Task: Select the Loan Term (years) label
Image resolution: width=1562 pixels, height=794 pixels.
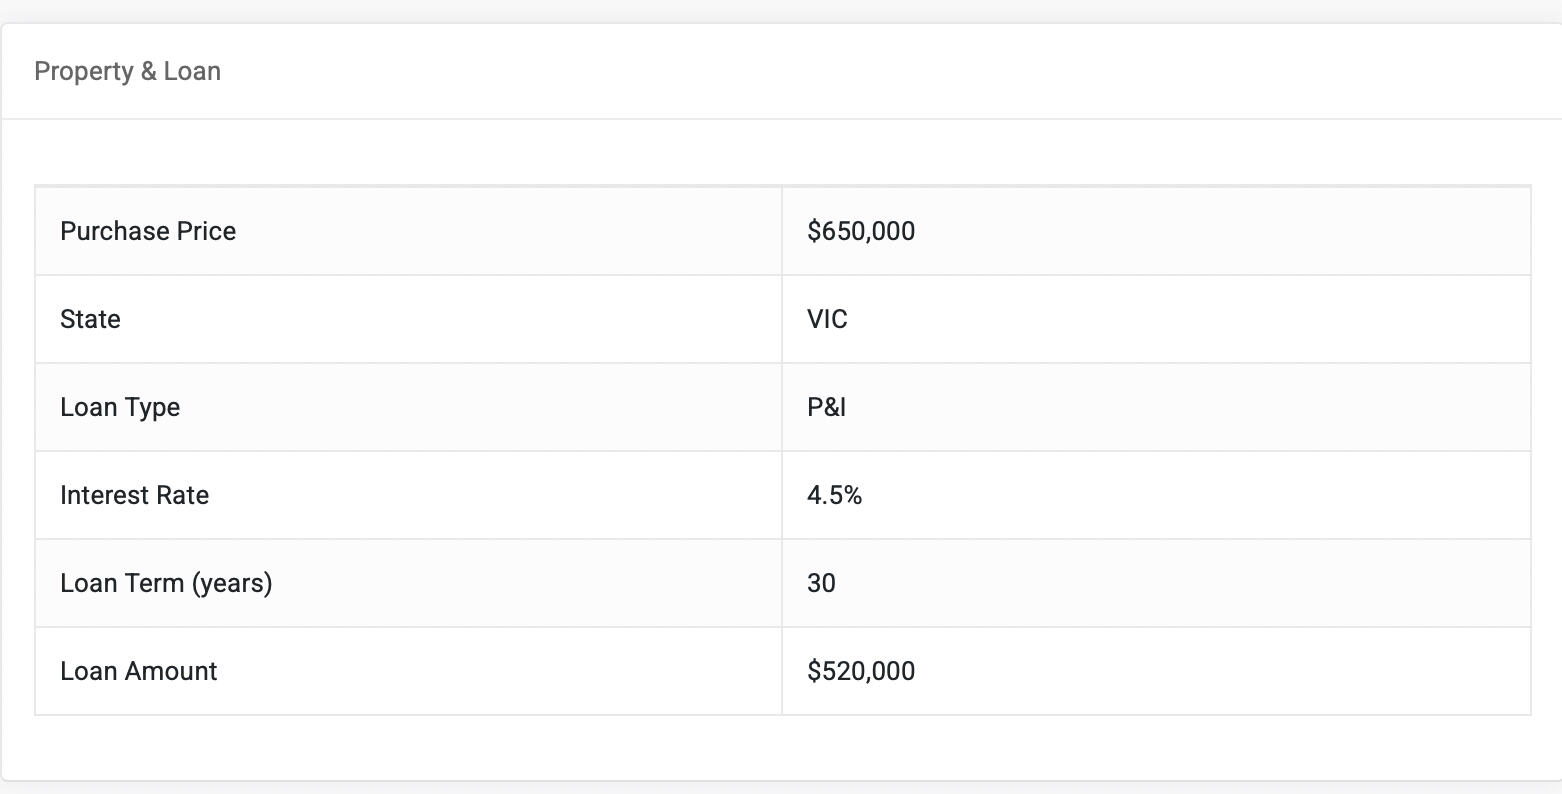Action: click(x=166, y=583)
